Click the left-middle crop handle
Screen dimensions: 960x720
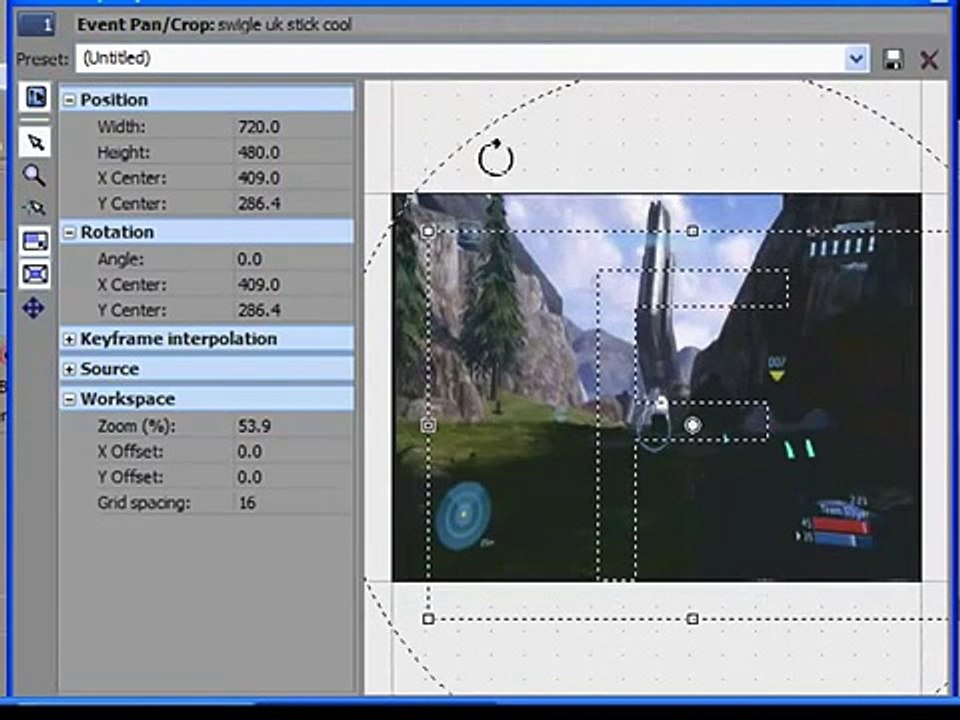[x=429, y=425]
